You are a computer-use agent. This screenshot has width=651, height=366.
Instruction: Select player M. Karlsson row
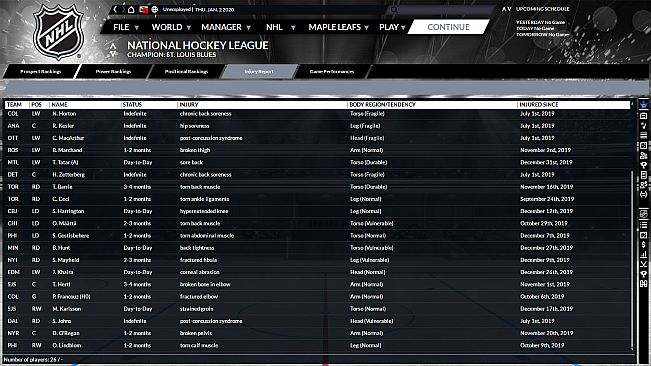click(318, 309)
